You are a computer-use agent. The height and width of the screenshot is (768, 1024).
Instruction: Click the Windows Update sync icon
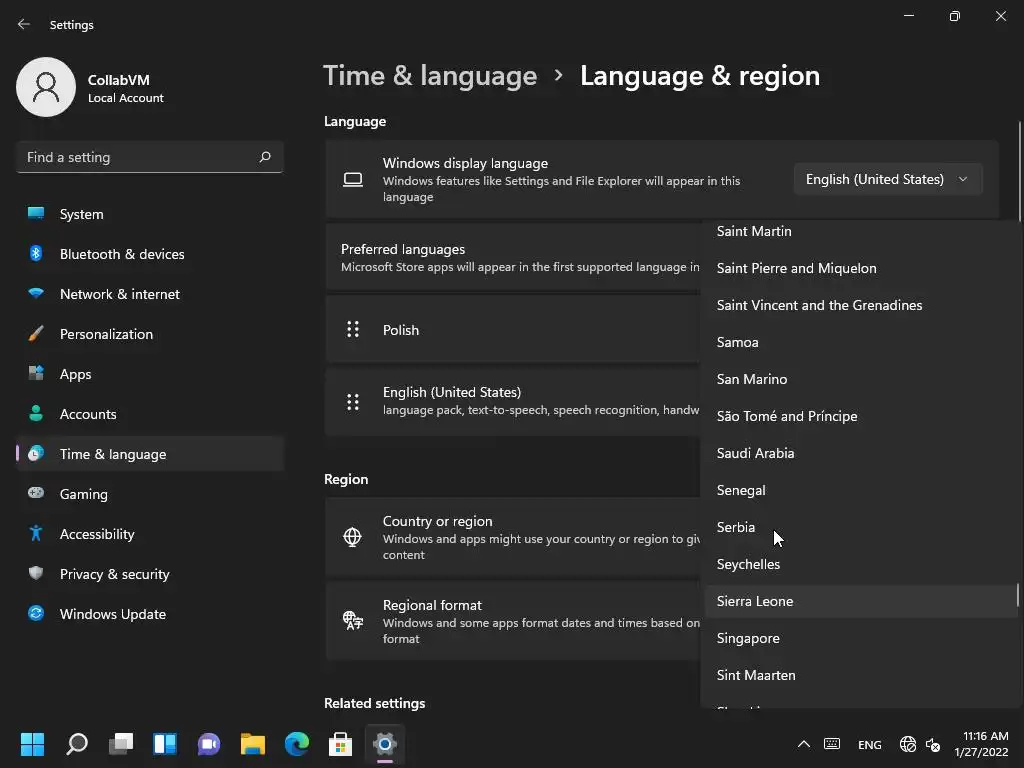coord(36,613)
